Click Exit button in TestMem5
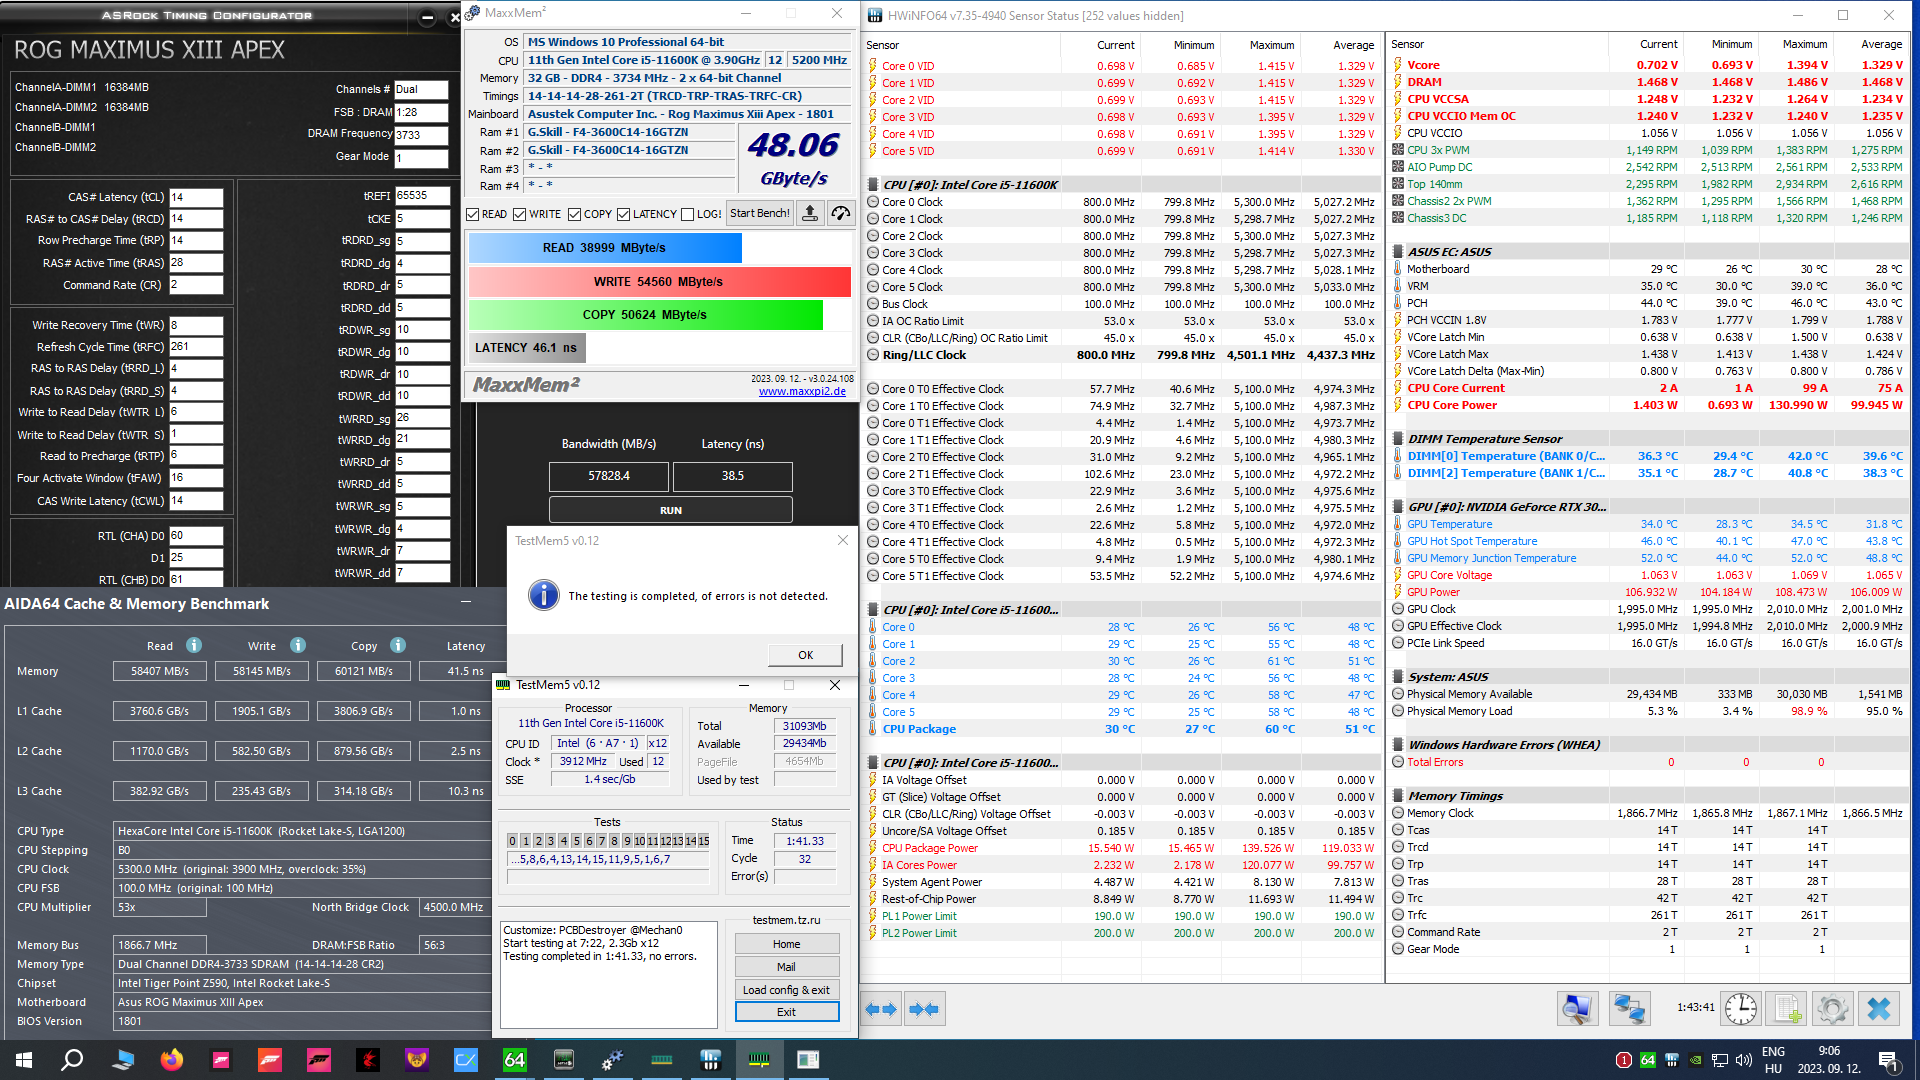This screenshot has height=1080, width=1920. pos(787,1012)
